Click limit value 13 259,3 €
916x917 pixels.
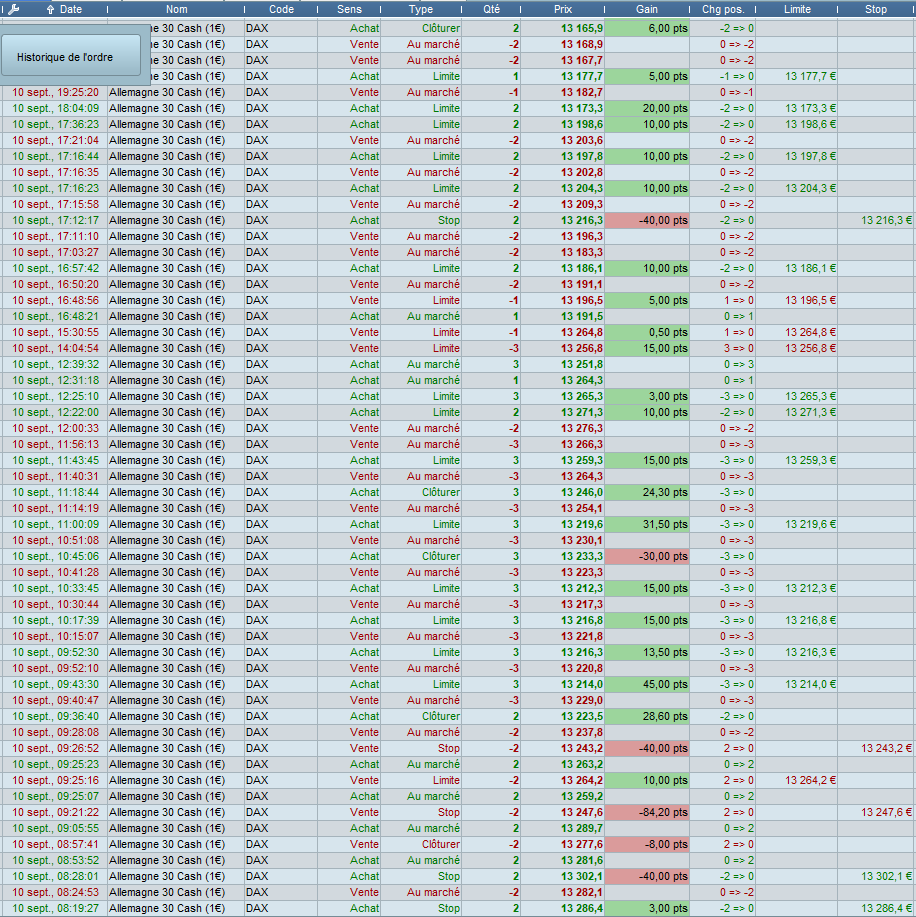pos(810,460)
